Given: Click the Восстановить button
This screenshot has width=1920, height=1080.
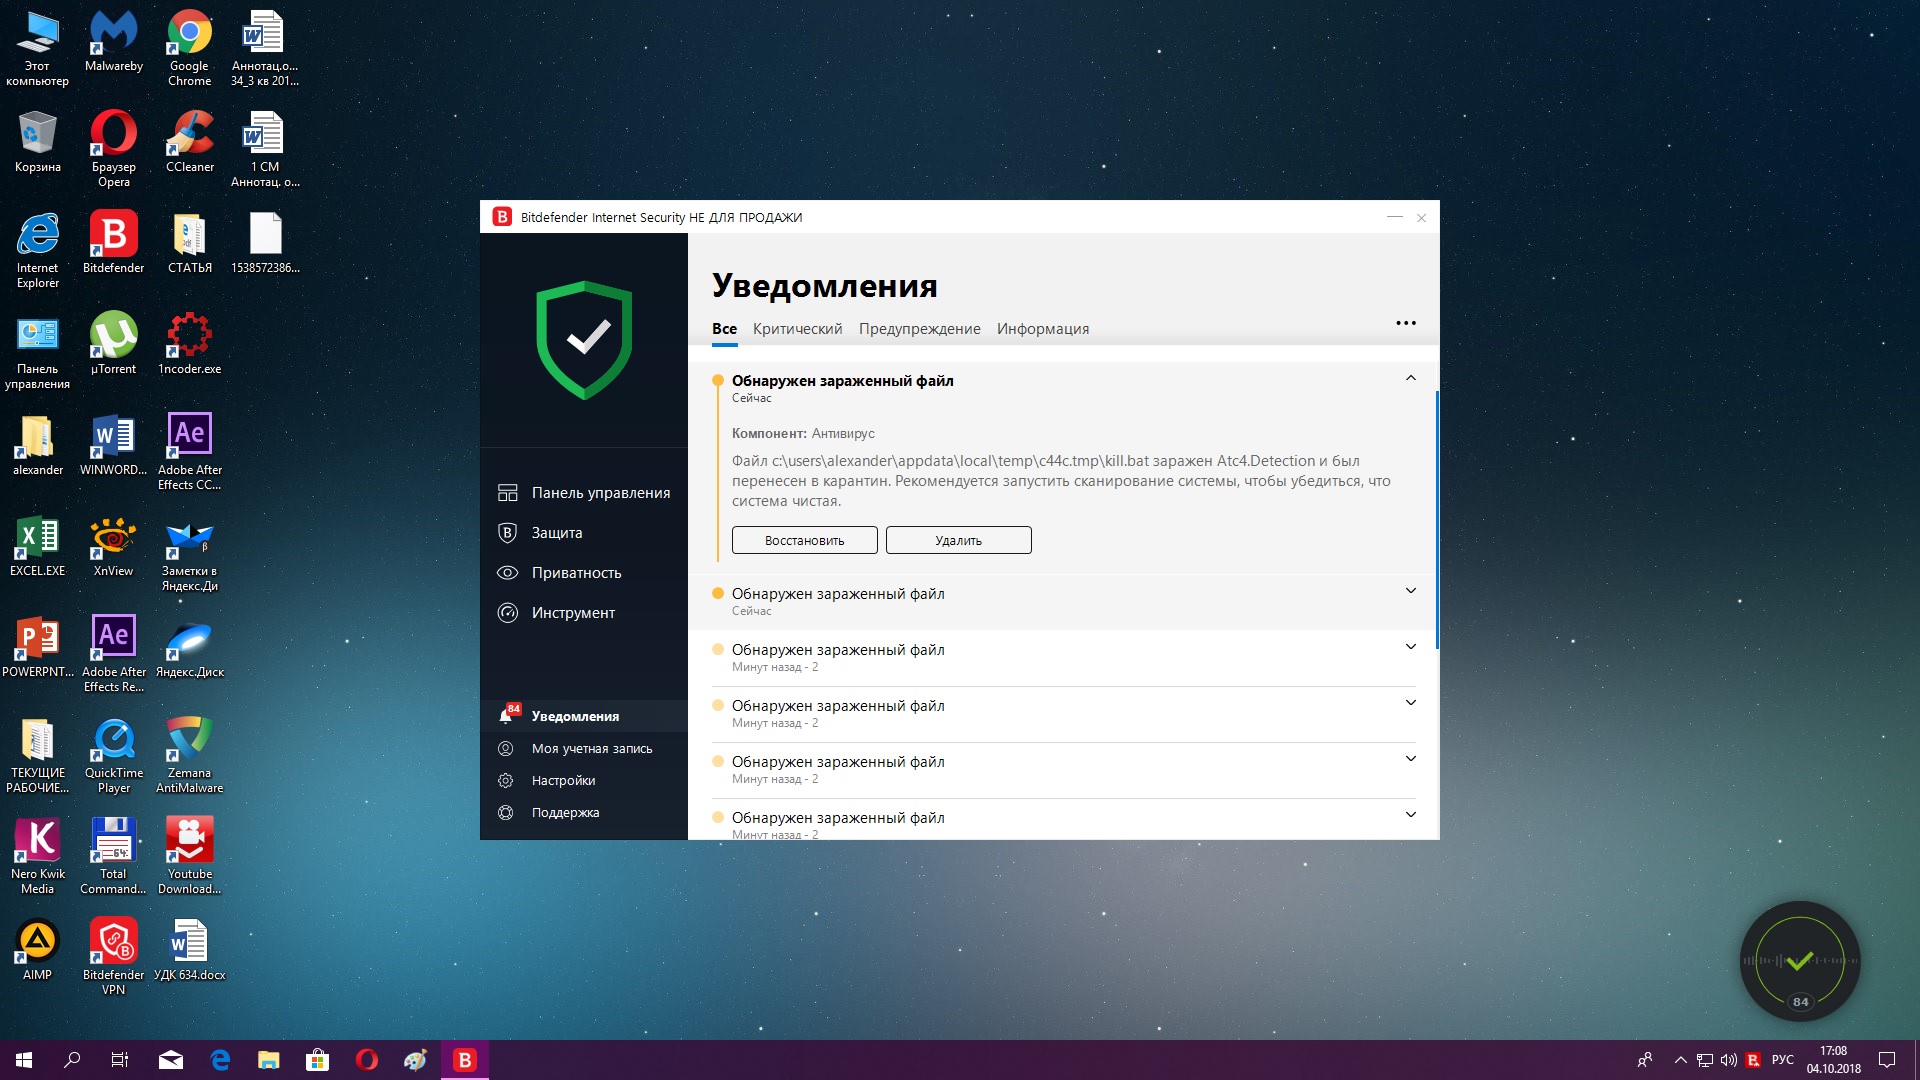Looking at the screenshot, I should coord(804,541).
